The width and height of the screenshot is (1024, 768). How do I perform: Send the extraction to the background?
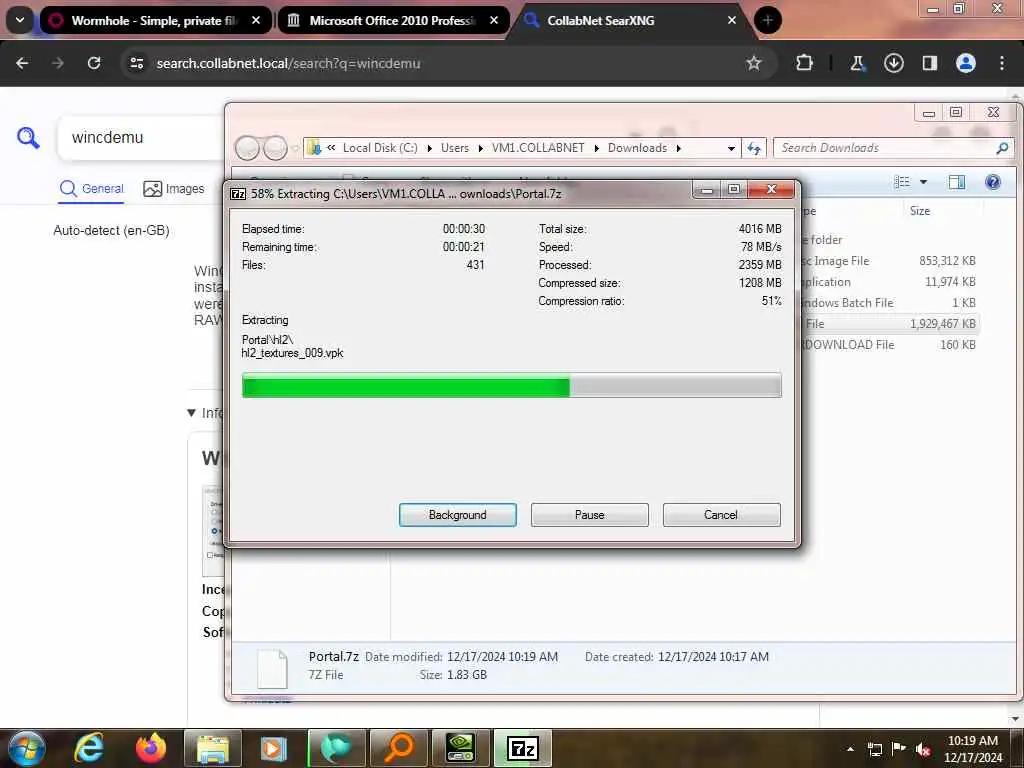coord(457,515)
